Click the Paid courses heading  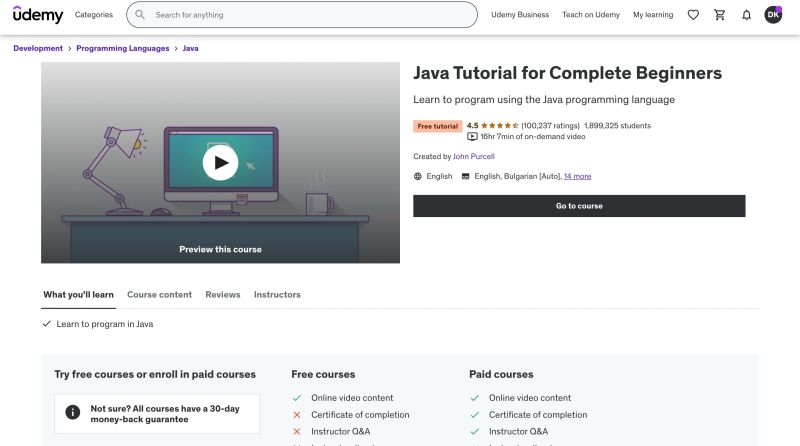(501, 375)
